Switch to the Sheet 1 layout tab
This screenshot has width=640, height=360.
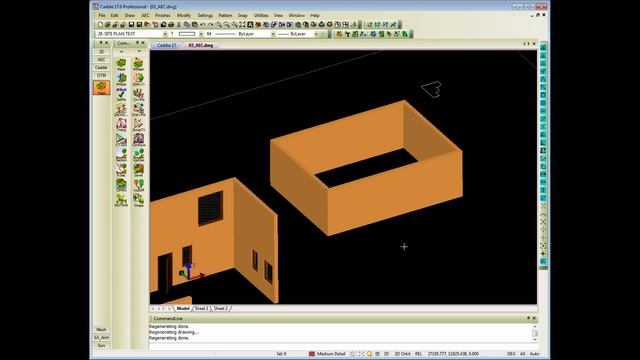(x=202, y=309)
